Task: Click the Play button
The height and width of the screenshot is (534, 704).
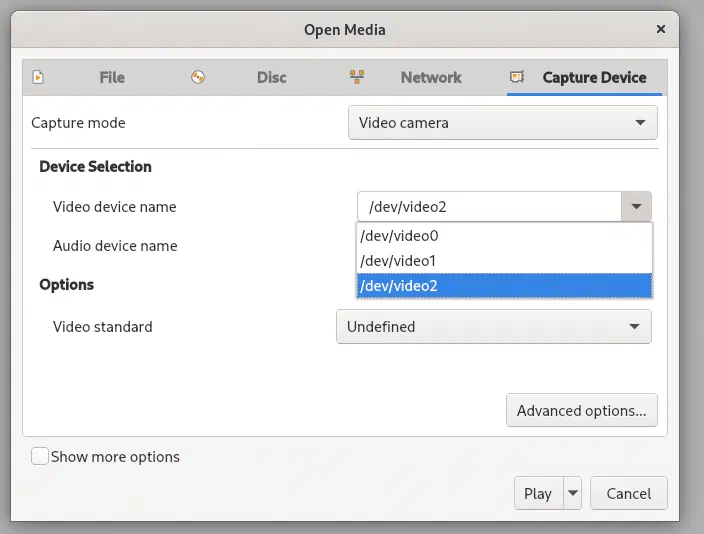Action: [x=538, y=493]
